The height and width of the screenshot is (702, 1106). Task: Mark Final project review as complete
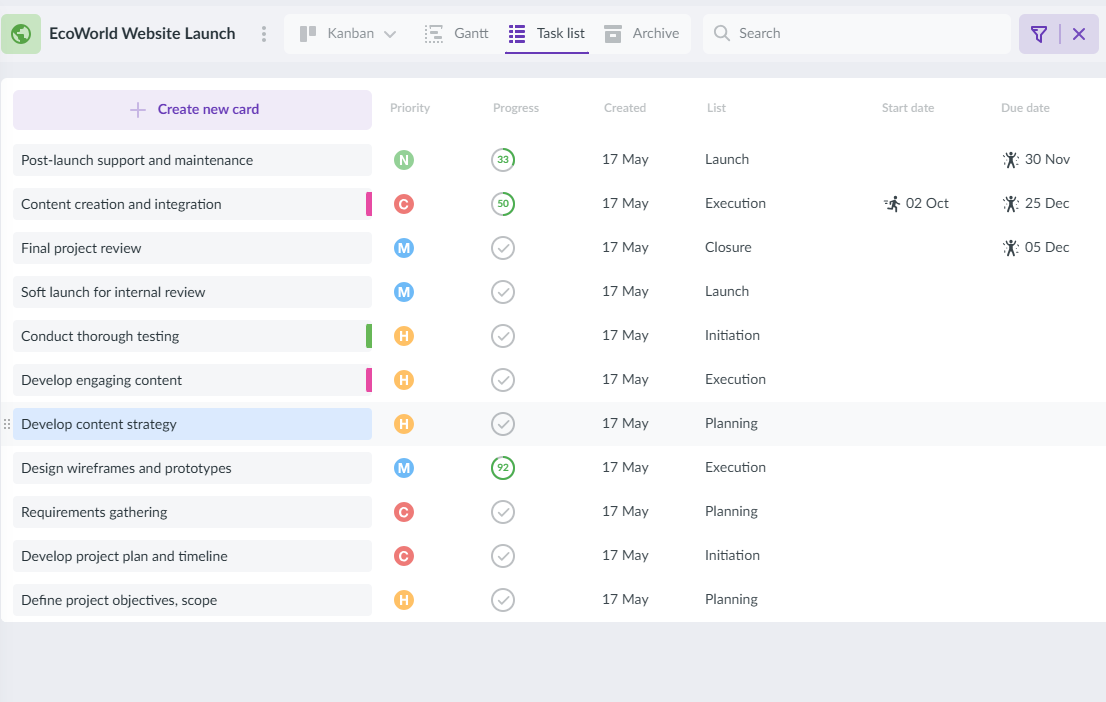pos(503,247)
